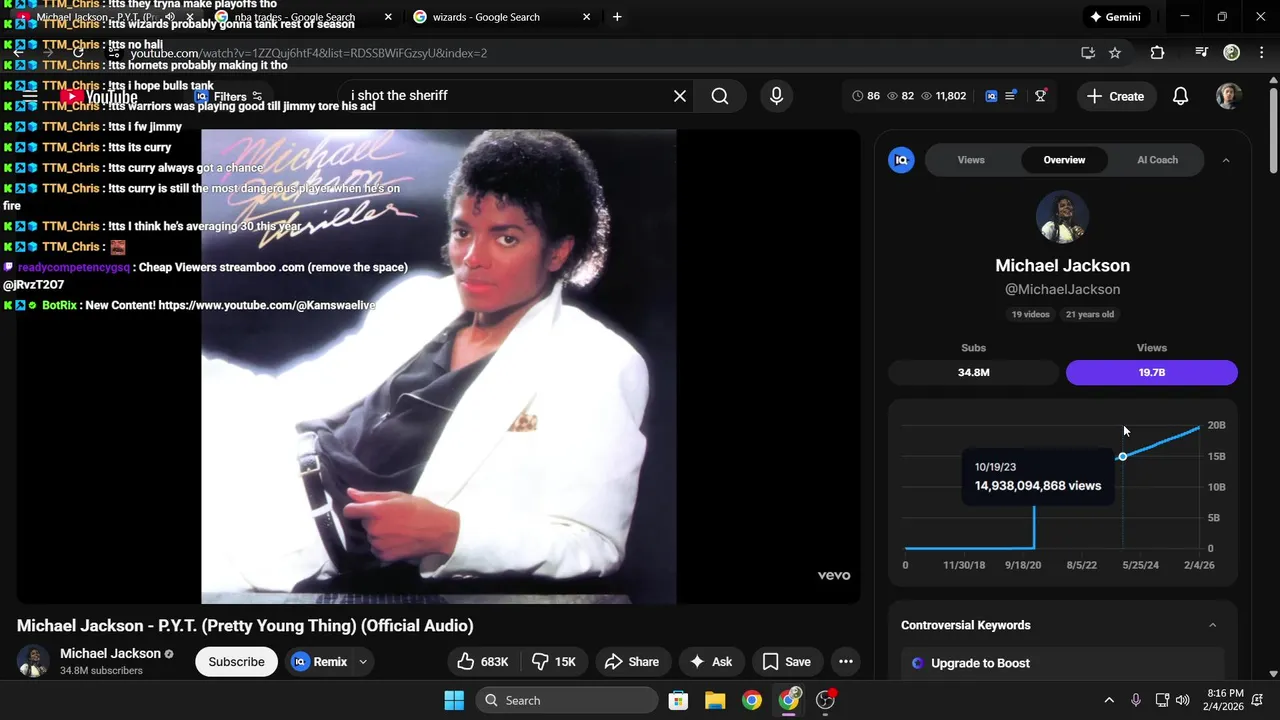Click the Thriller album video player
Image resolution: width=1280 pixels, height=720 pixels.
(438, 366)
